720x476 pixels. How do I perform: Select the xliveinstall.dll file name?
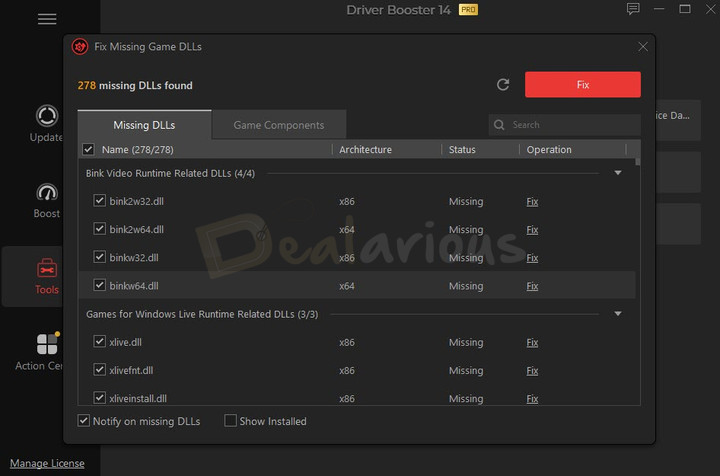(138, 398)
